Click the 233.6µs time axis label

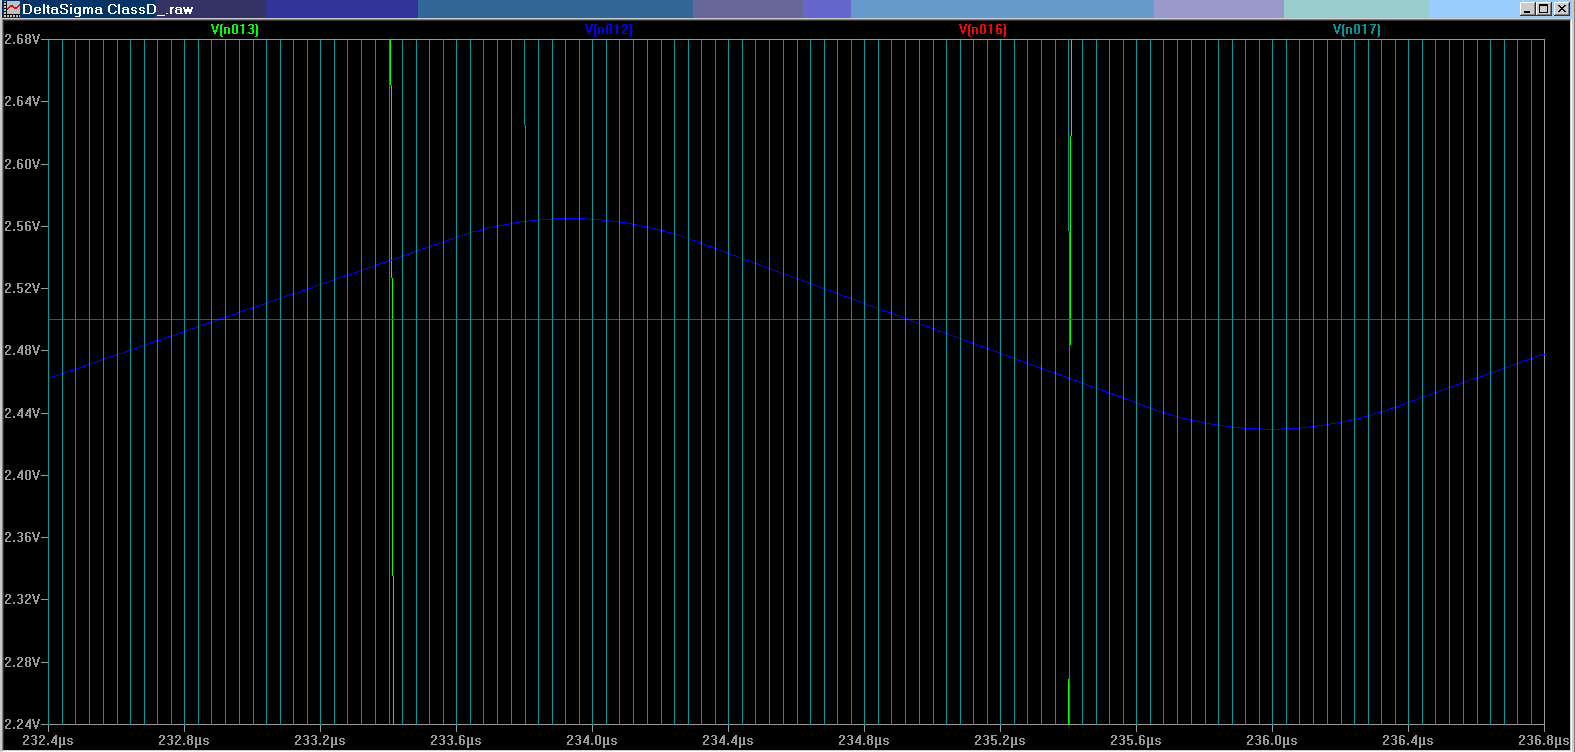(x=456, y=740)
